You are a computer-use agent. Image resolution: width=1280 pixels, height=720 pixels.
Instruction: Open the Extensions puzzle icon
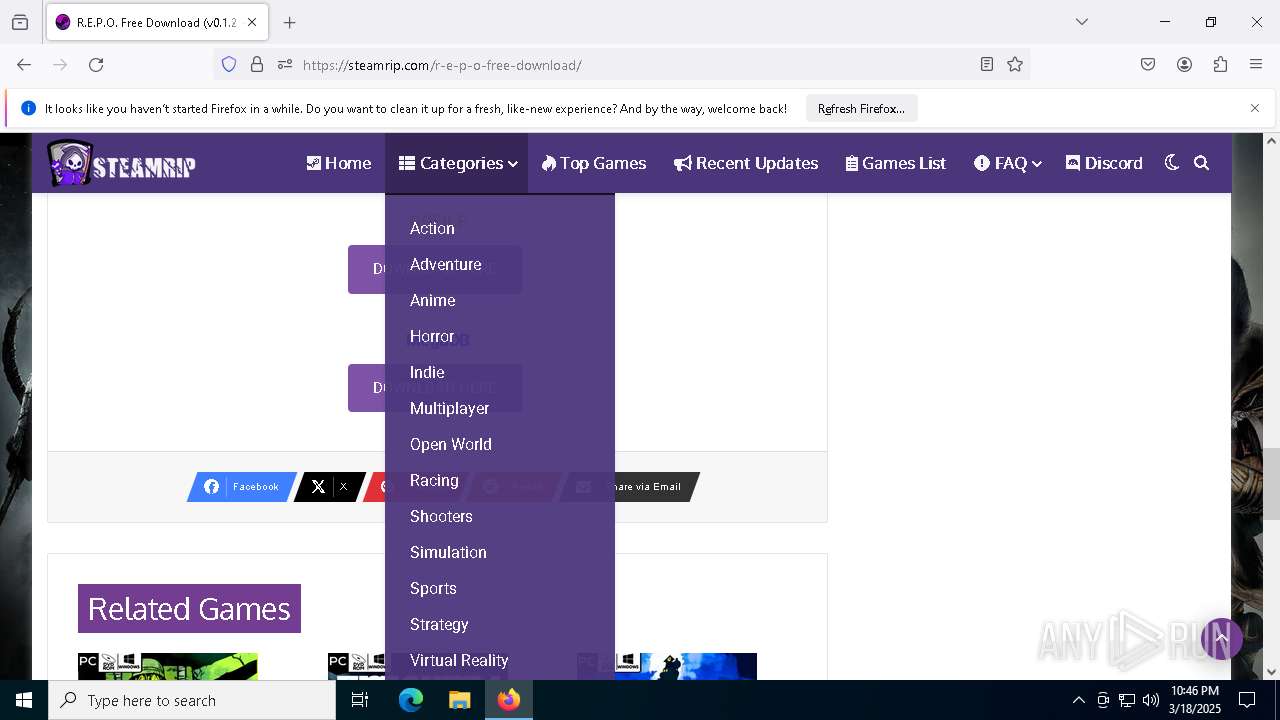click(1220, 64)
